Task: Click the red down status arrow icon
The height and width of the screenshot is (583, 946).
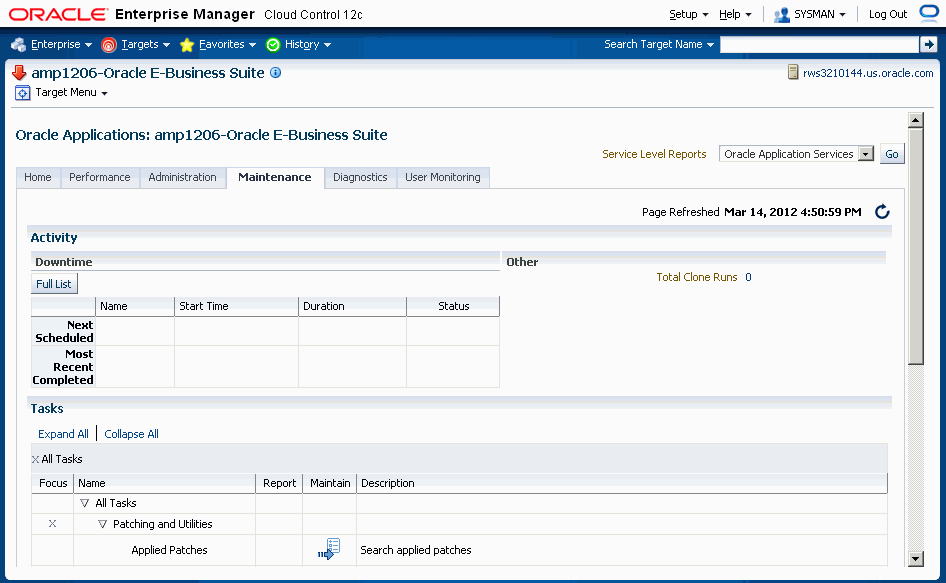Action: click(x=19, y=73)
